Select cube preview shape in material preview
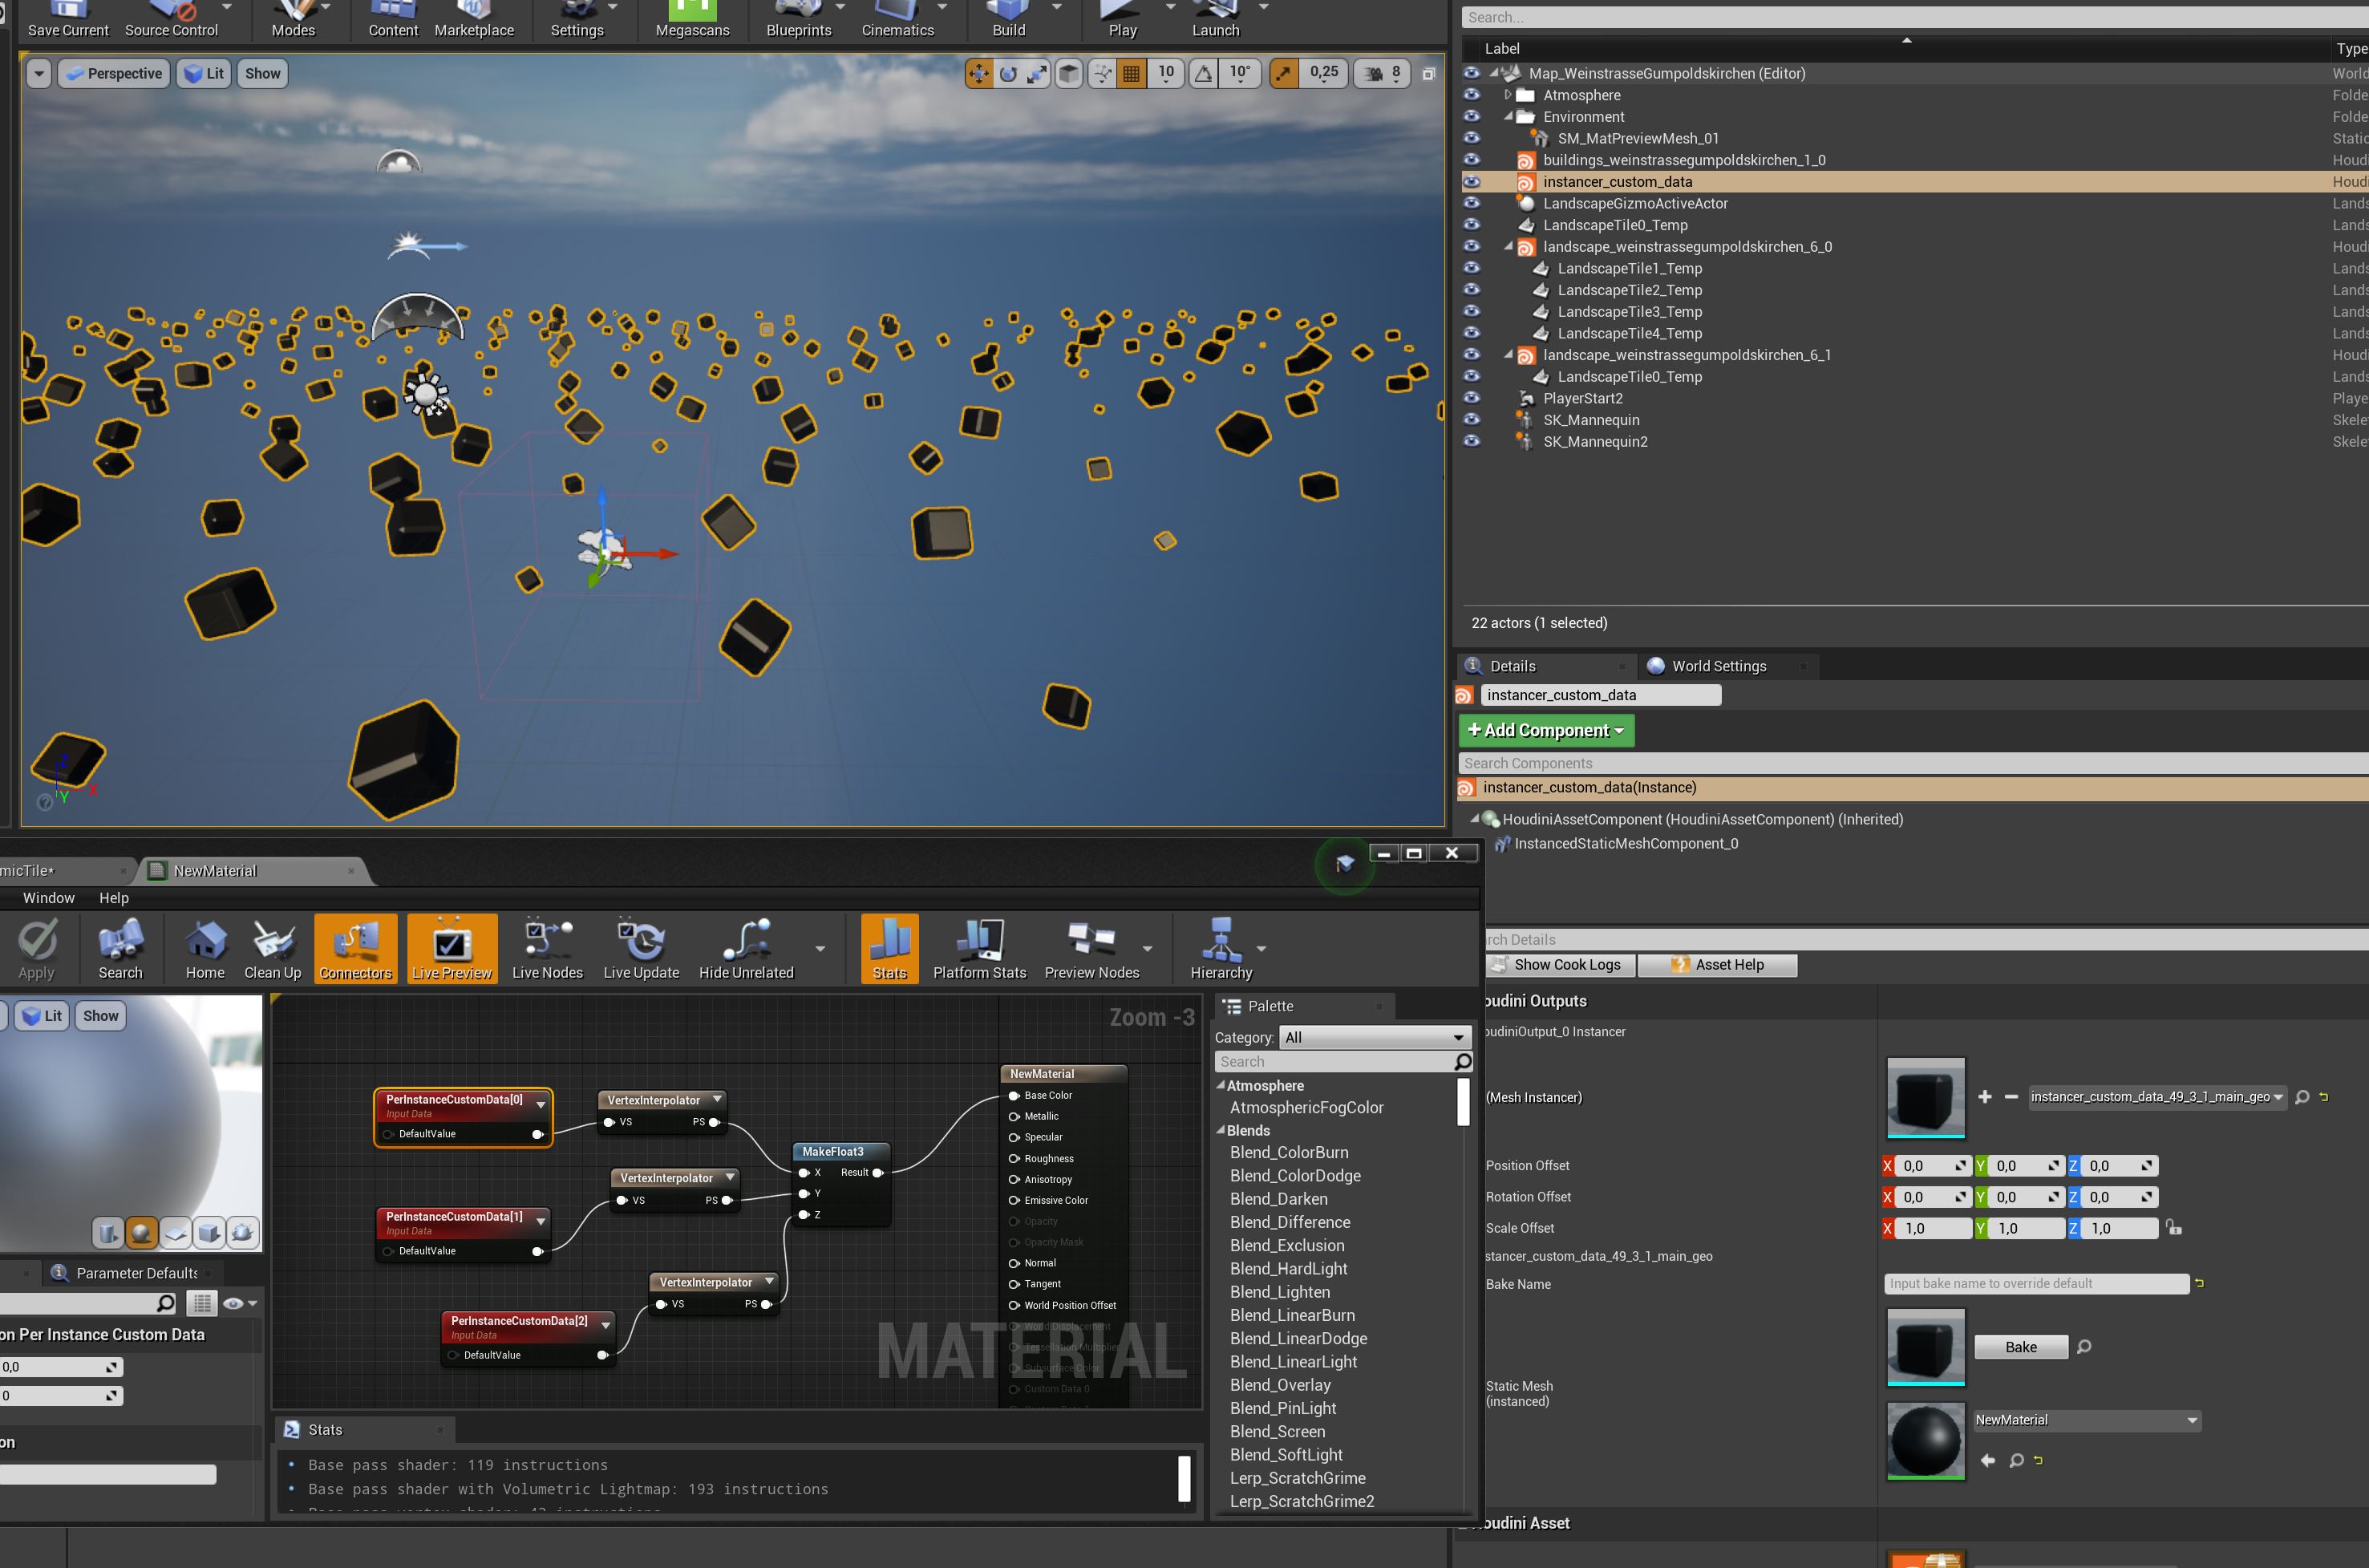This screenshot has height=1568, width=2369. pos(209,1233)
